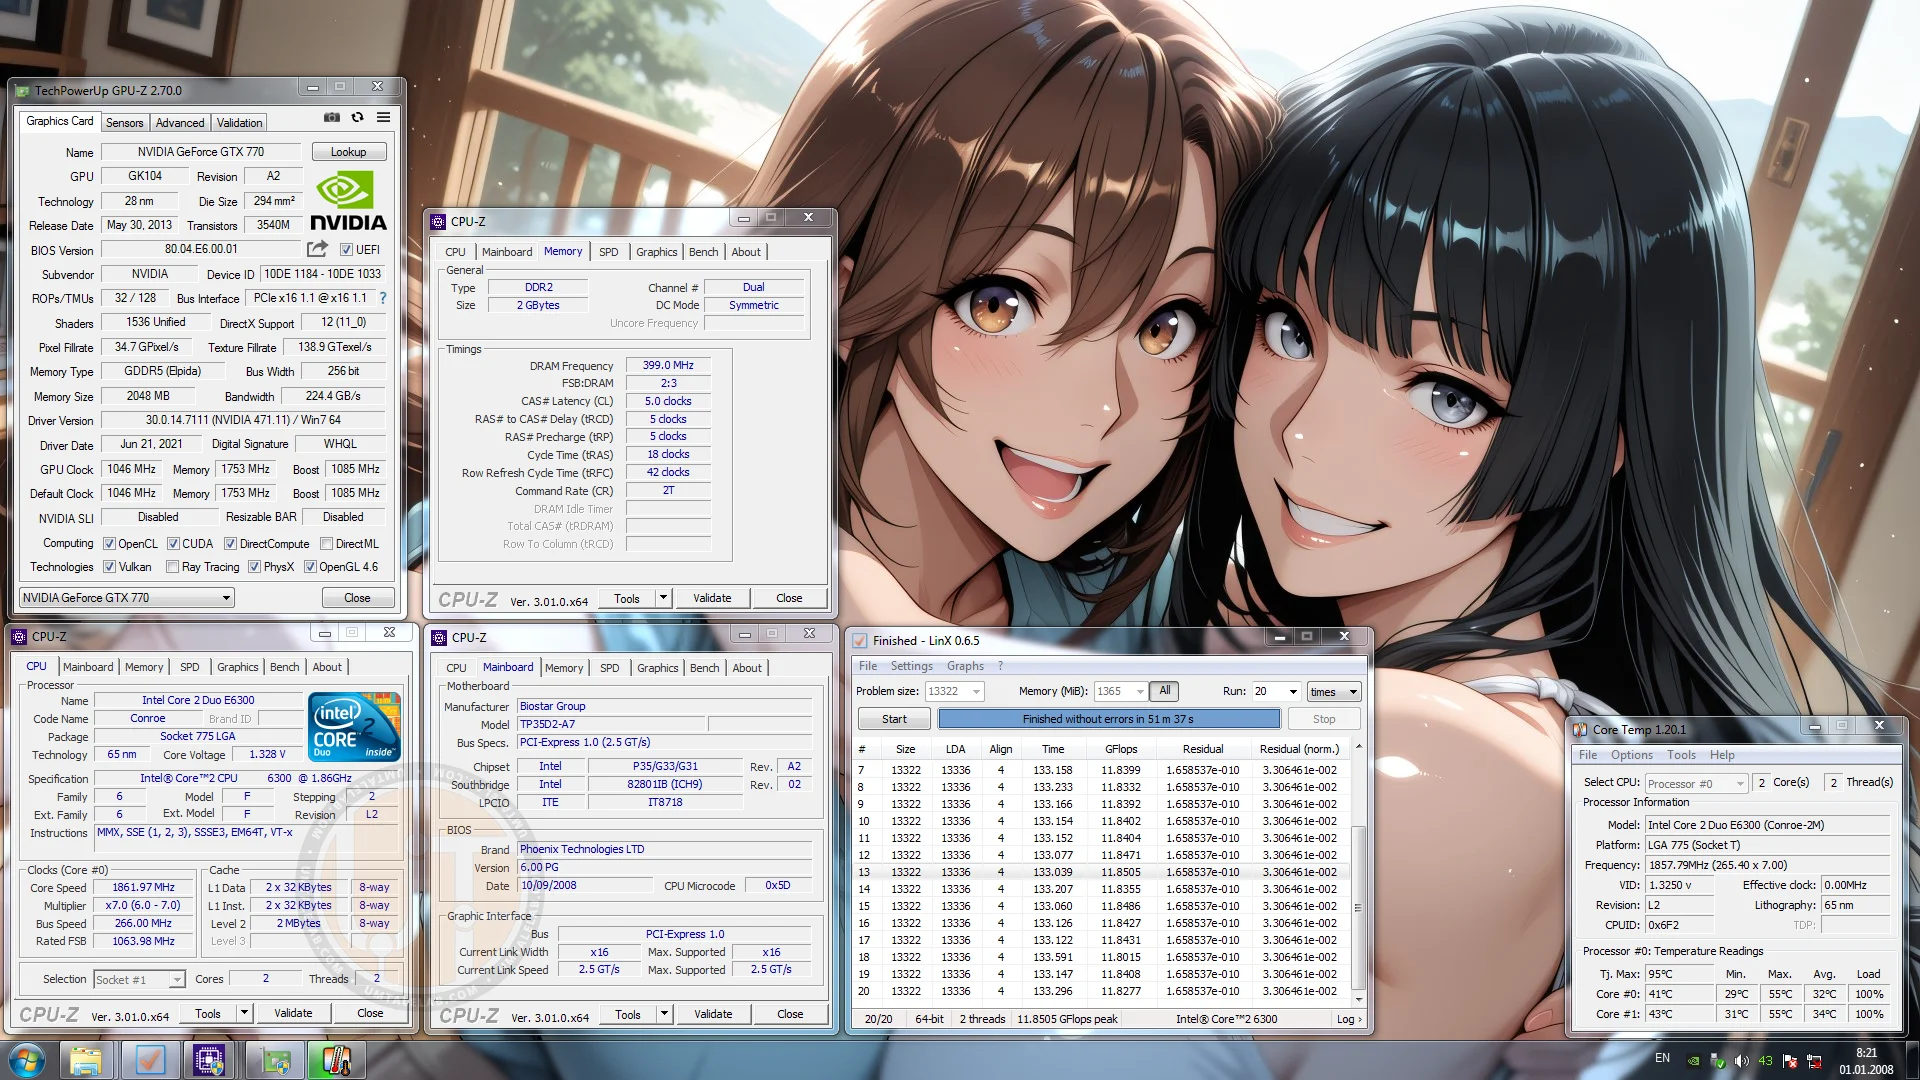Image resolution: width=1920 pixels, height=1080 pixels.
Task: Click the Lookup button in GPU-Z
Action: tap(348, 152)
